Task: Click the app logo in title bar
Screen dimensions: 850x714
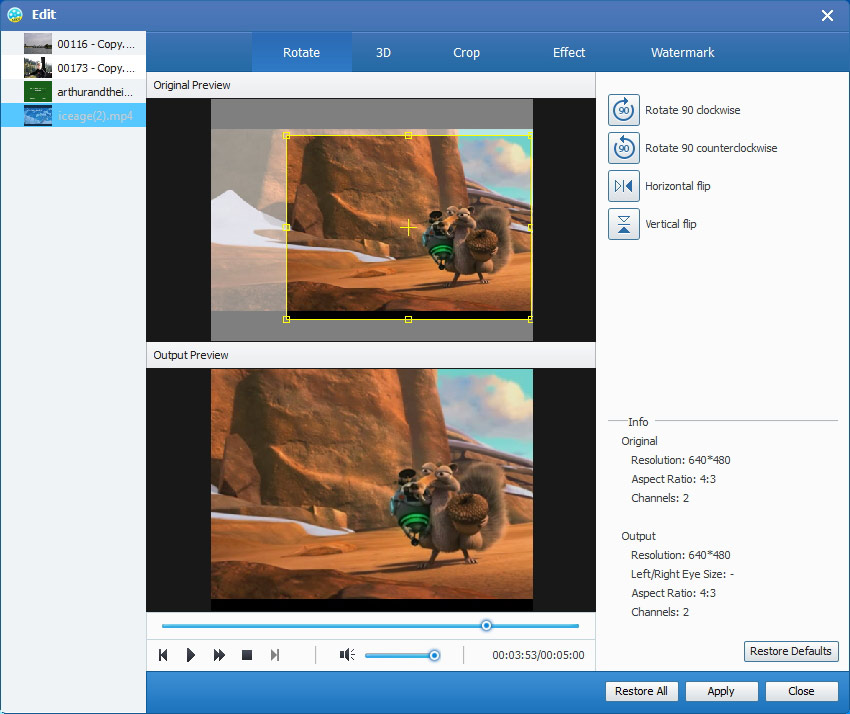Action: pyautogui.click(x=15, y=15)
